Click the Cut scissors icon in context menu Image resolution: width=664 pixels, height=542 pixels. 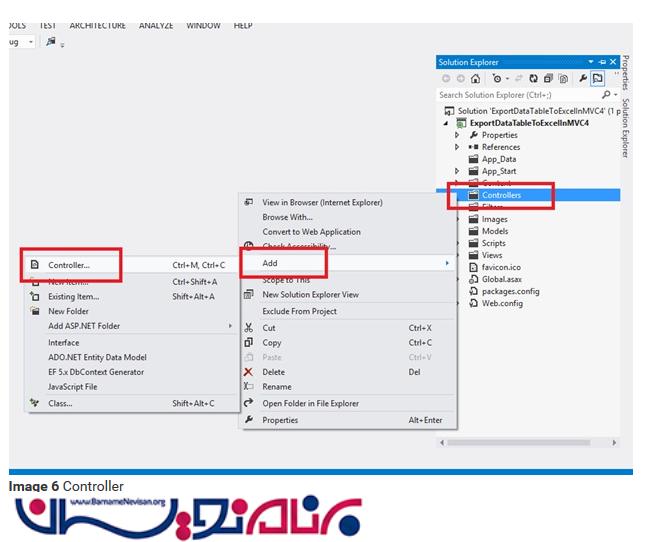coord(250,328)
